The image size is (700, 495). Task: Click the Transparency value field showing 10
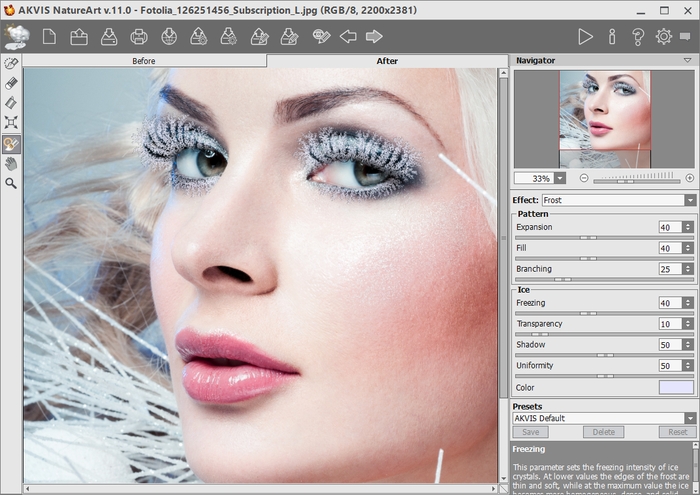(x=671, y=324)
